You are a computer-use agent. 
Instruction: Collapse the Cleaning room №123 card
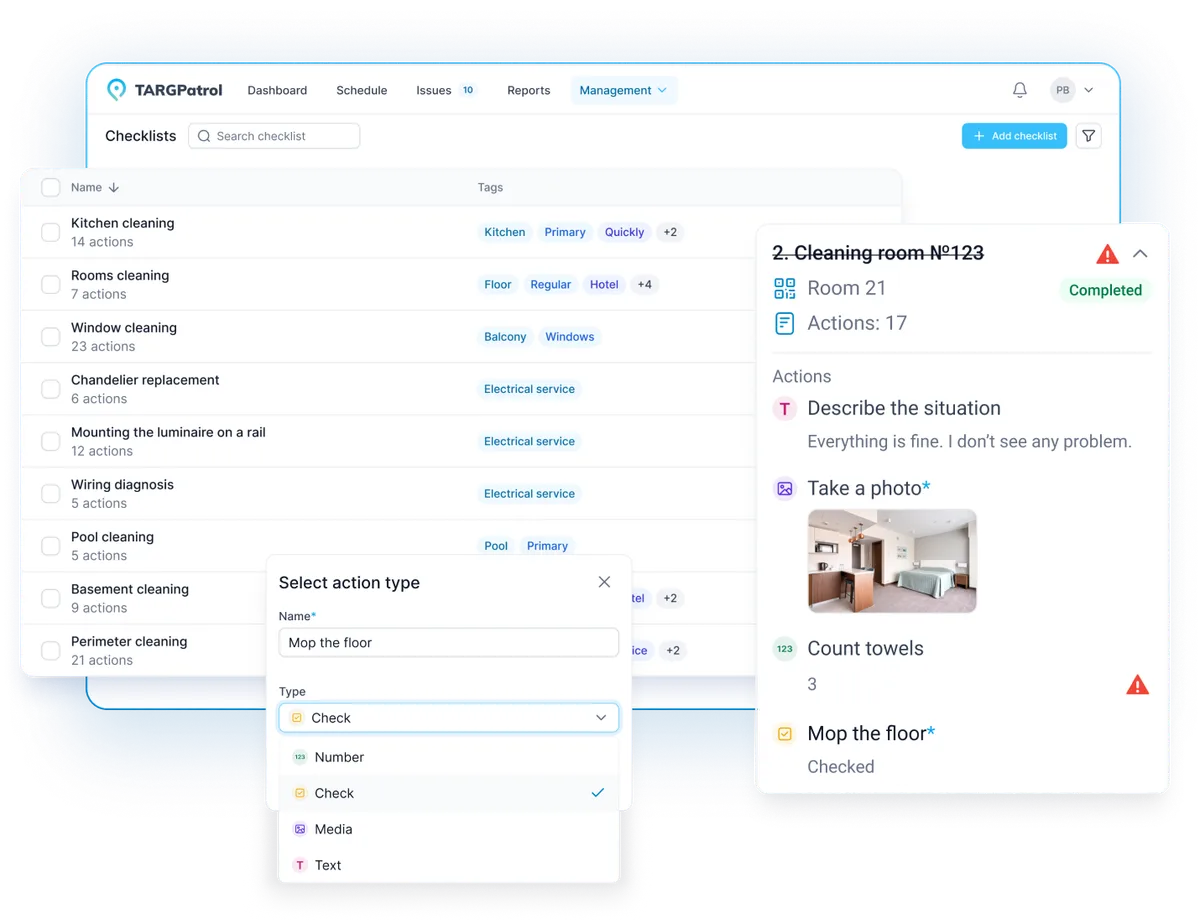click(1140, 254)
